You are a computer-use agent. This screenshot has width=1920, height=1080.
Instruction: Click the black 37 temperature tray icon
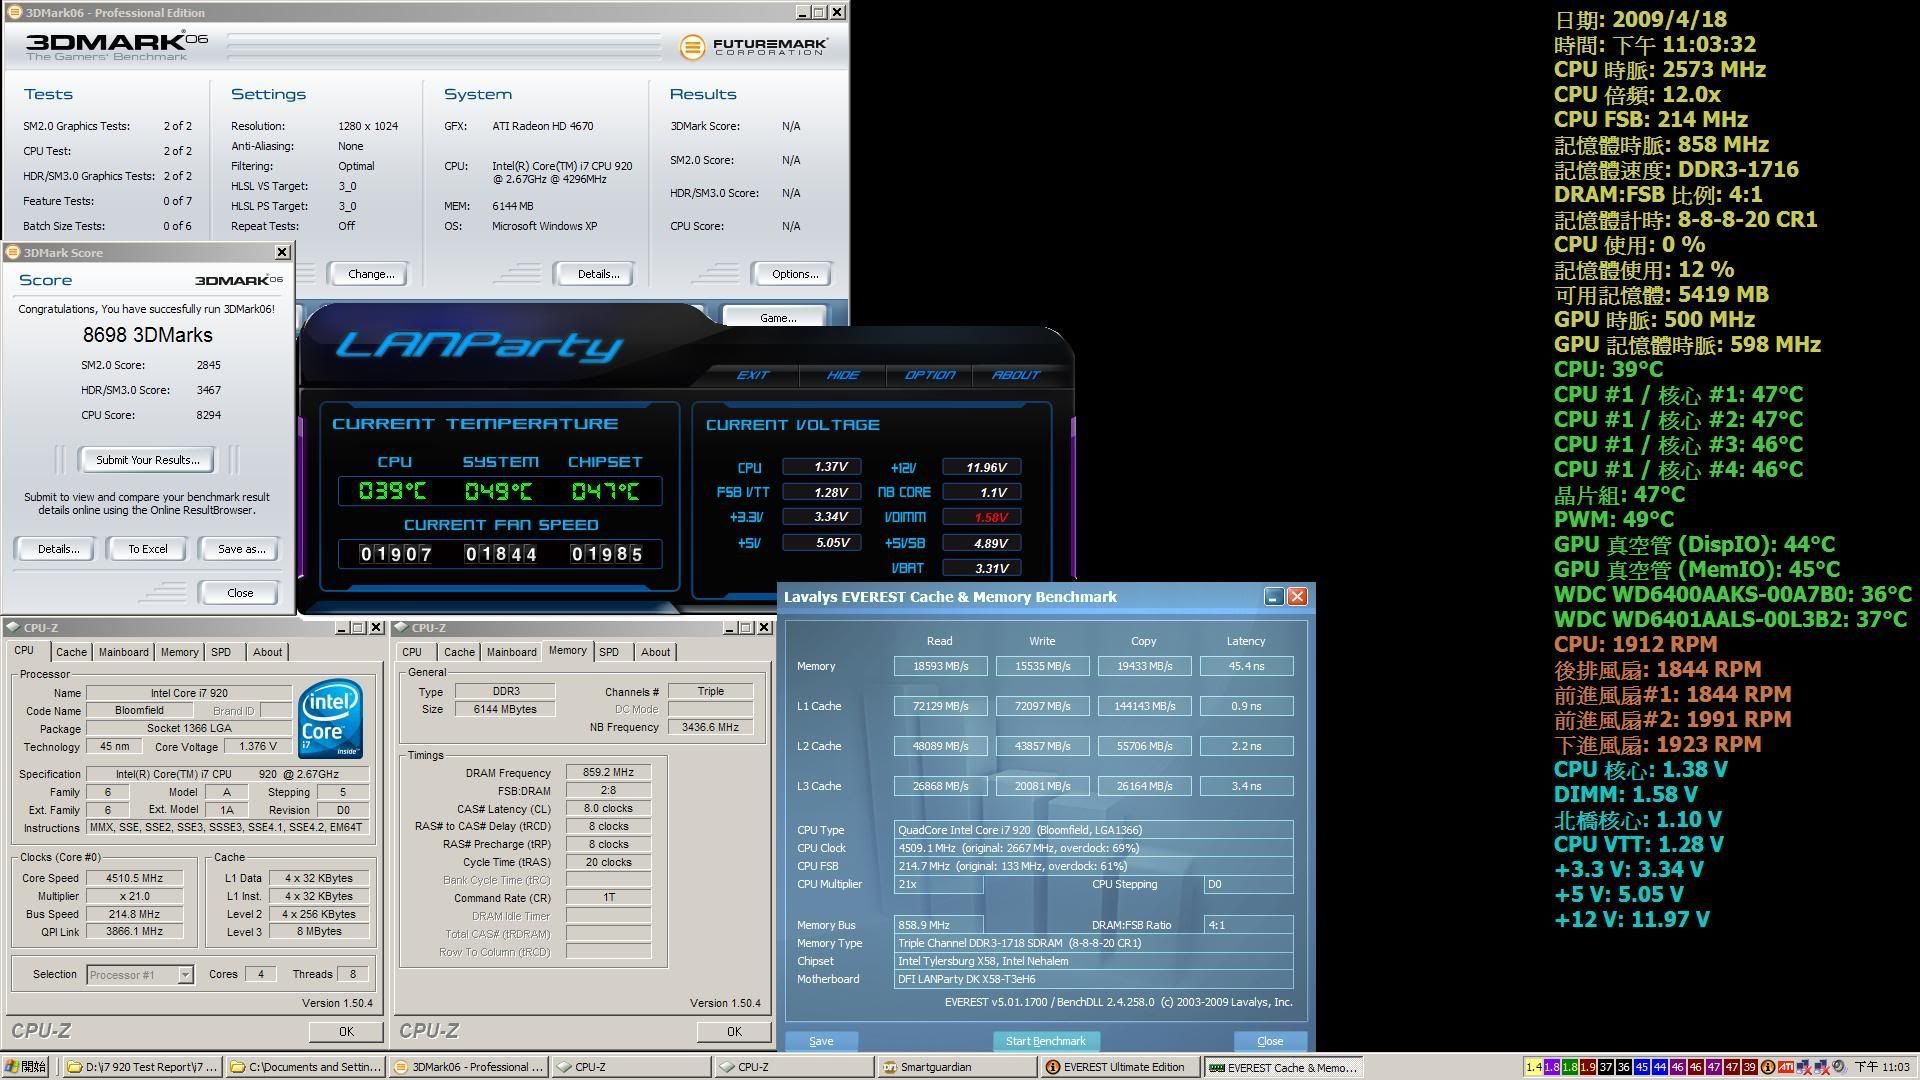(x=1606, y=1067)
